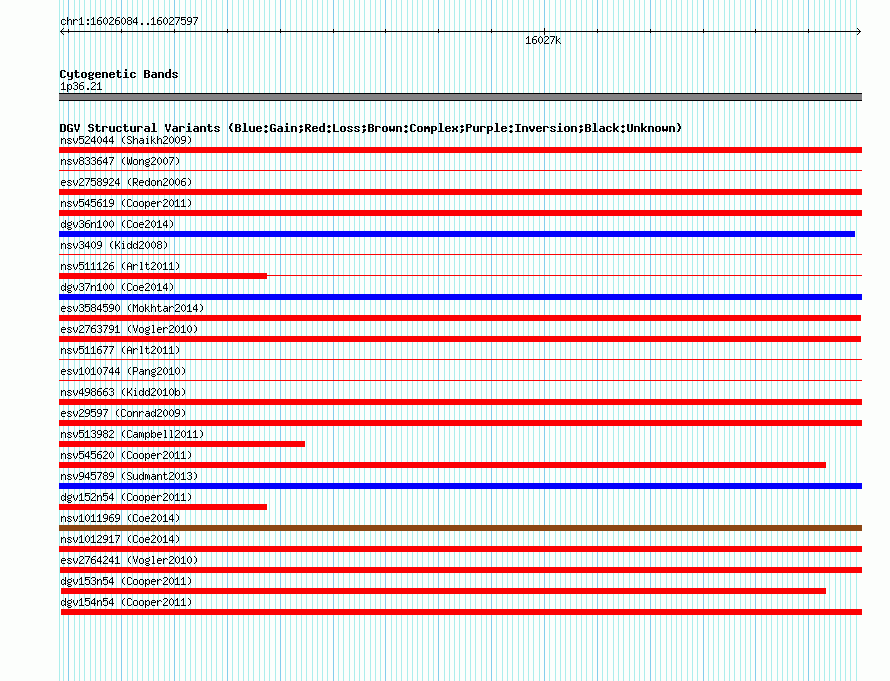The height and width of the screenshot is (681, 890).
Task: Click the 1p36.21 band label
Action: (x=81, y=86)
